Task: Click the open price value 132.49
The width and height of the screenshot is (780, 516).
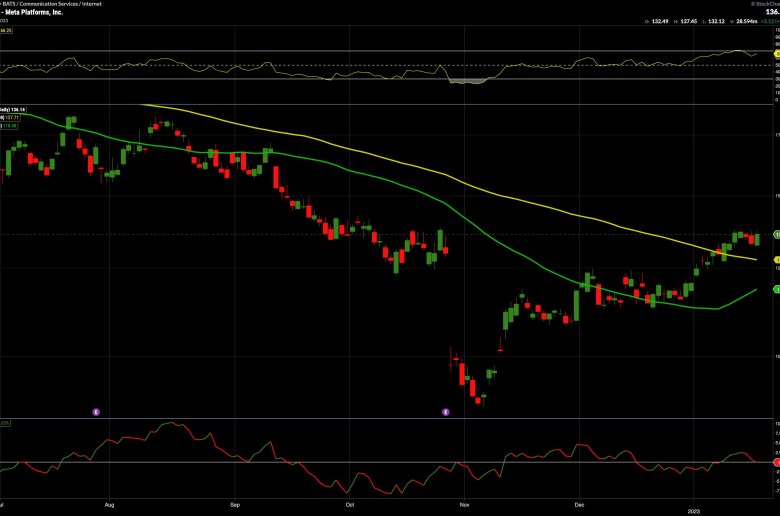Action: pyautogui.click(x=660, y=21)
